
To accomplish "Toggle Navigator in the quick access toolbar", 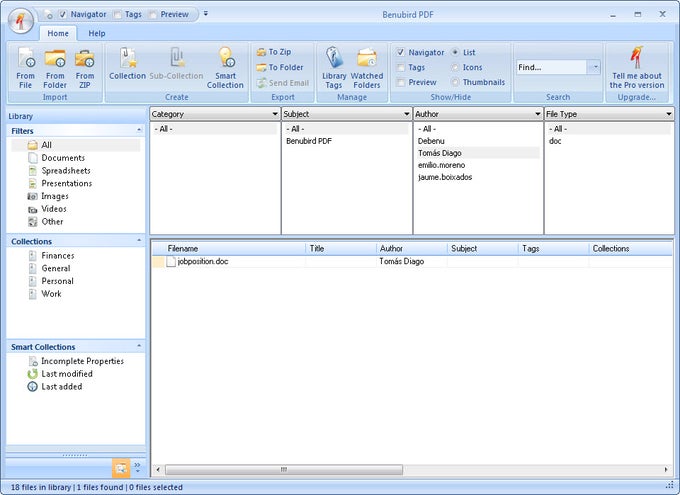I will pyautogui.click(x=63, y=14).
